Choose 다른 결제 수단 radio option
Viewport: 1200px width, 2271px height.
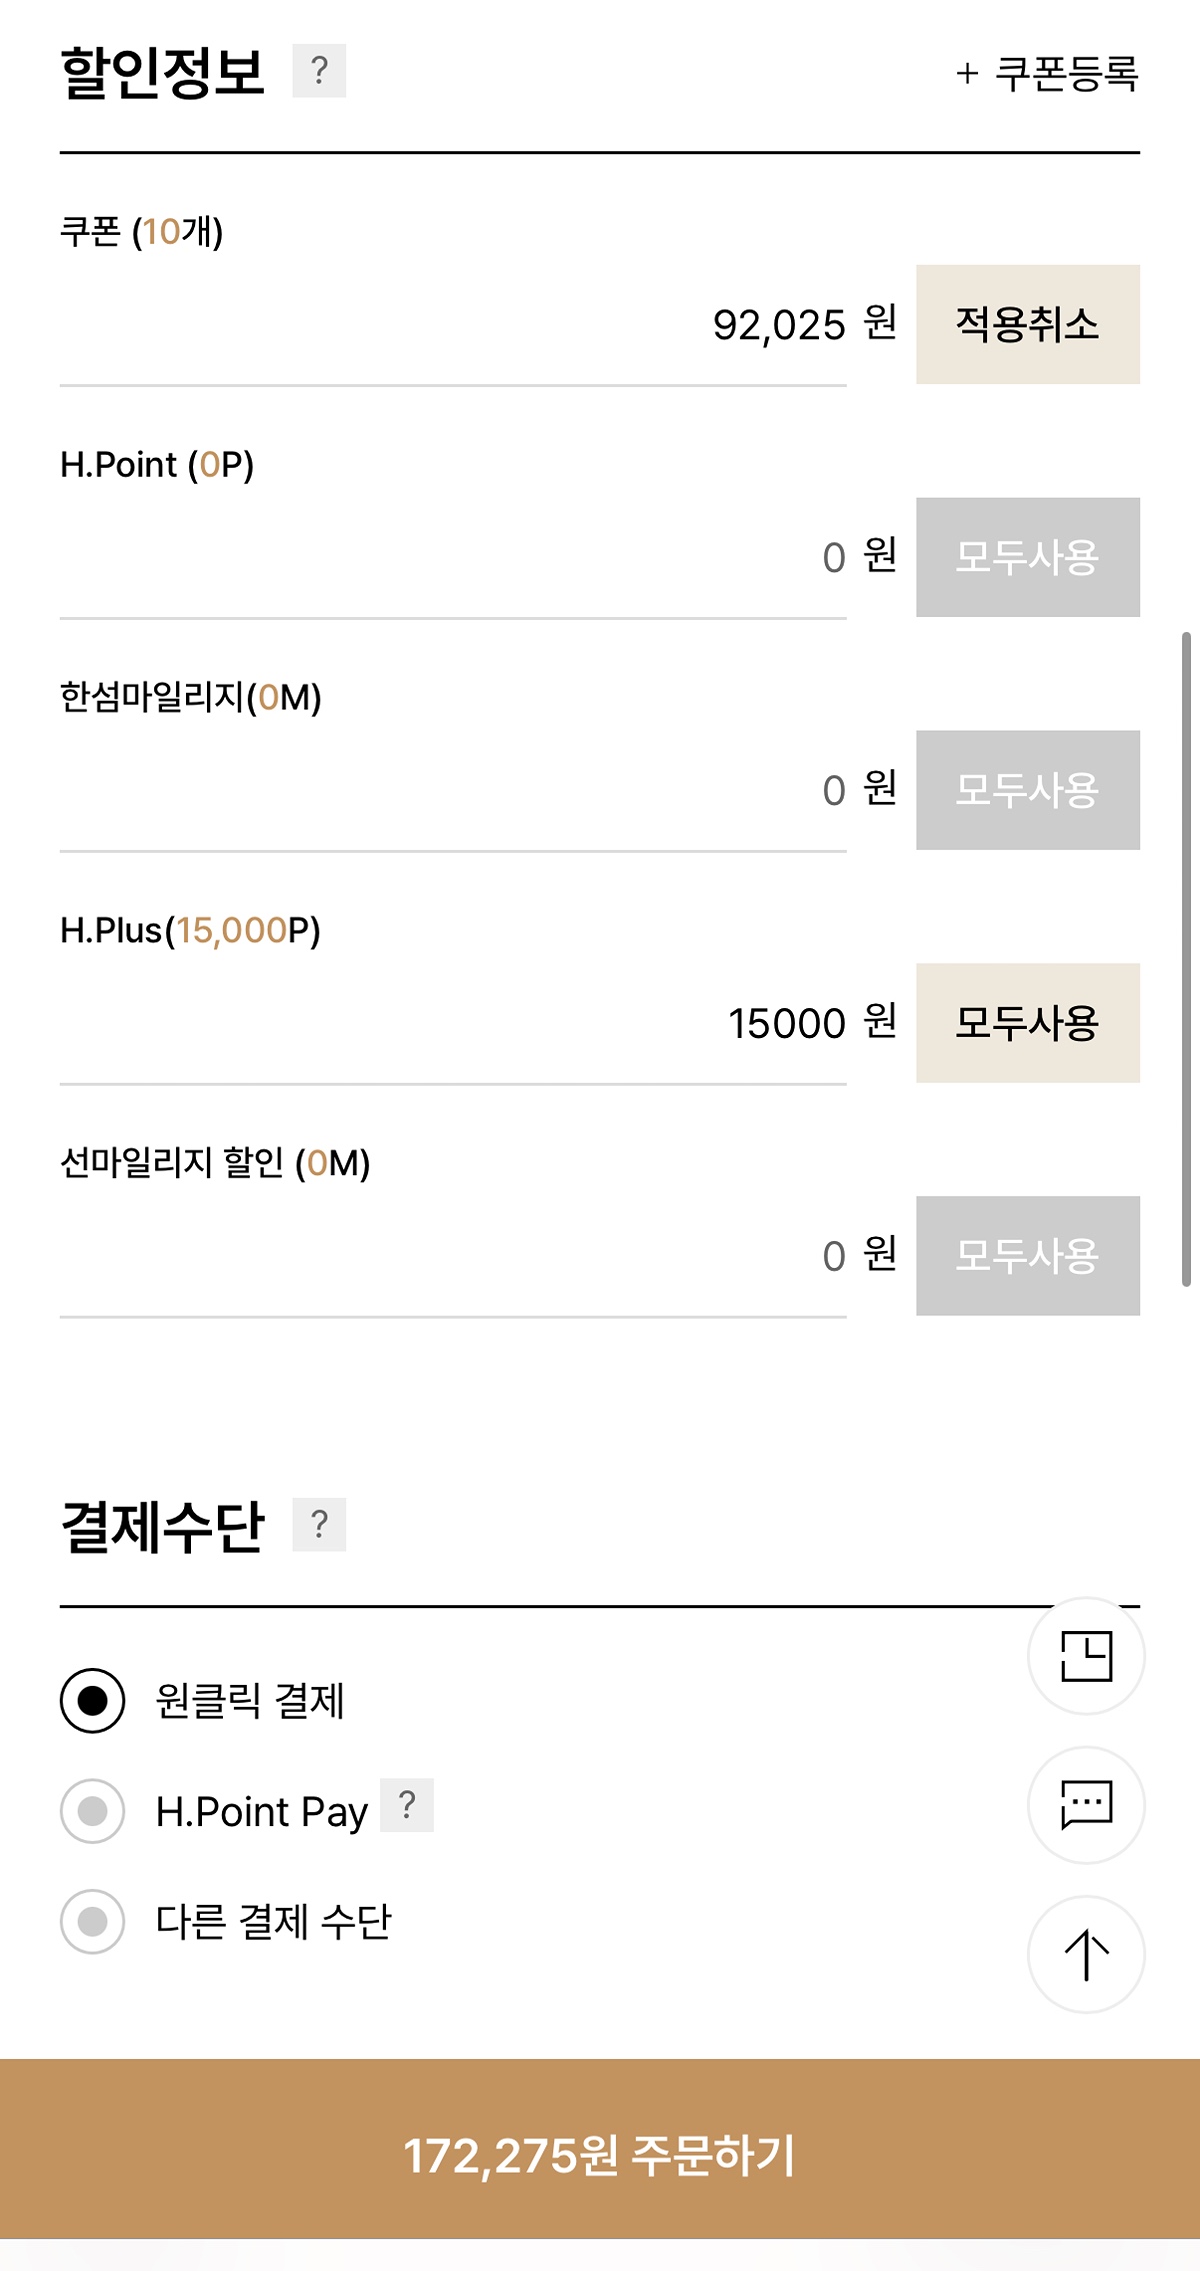[93, 1921]
